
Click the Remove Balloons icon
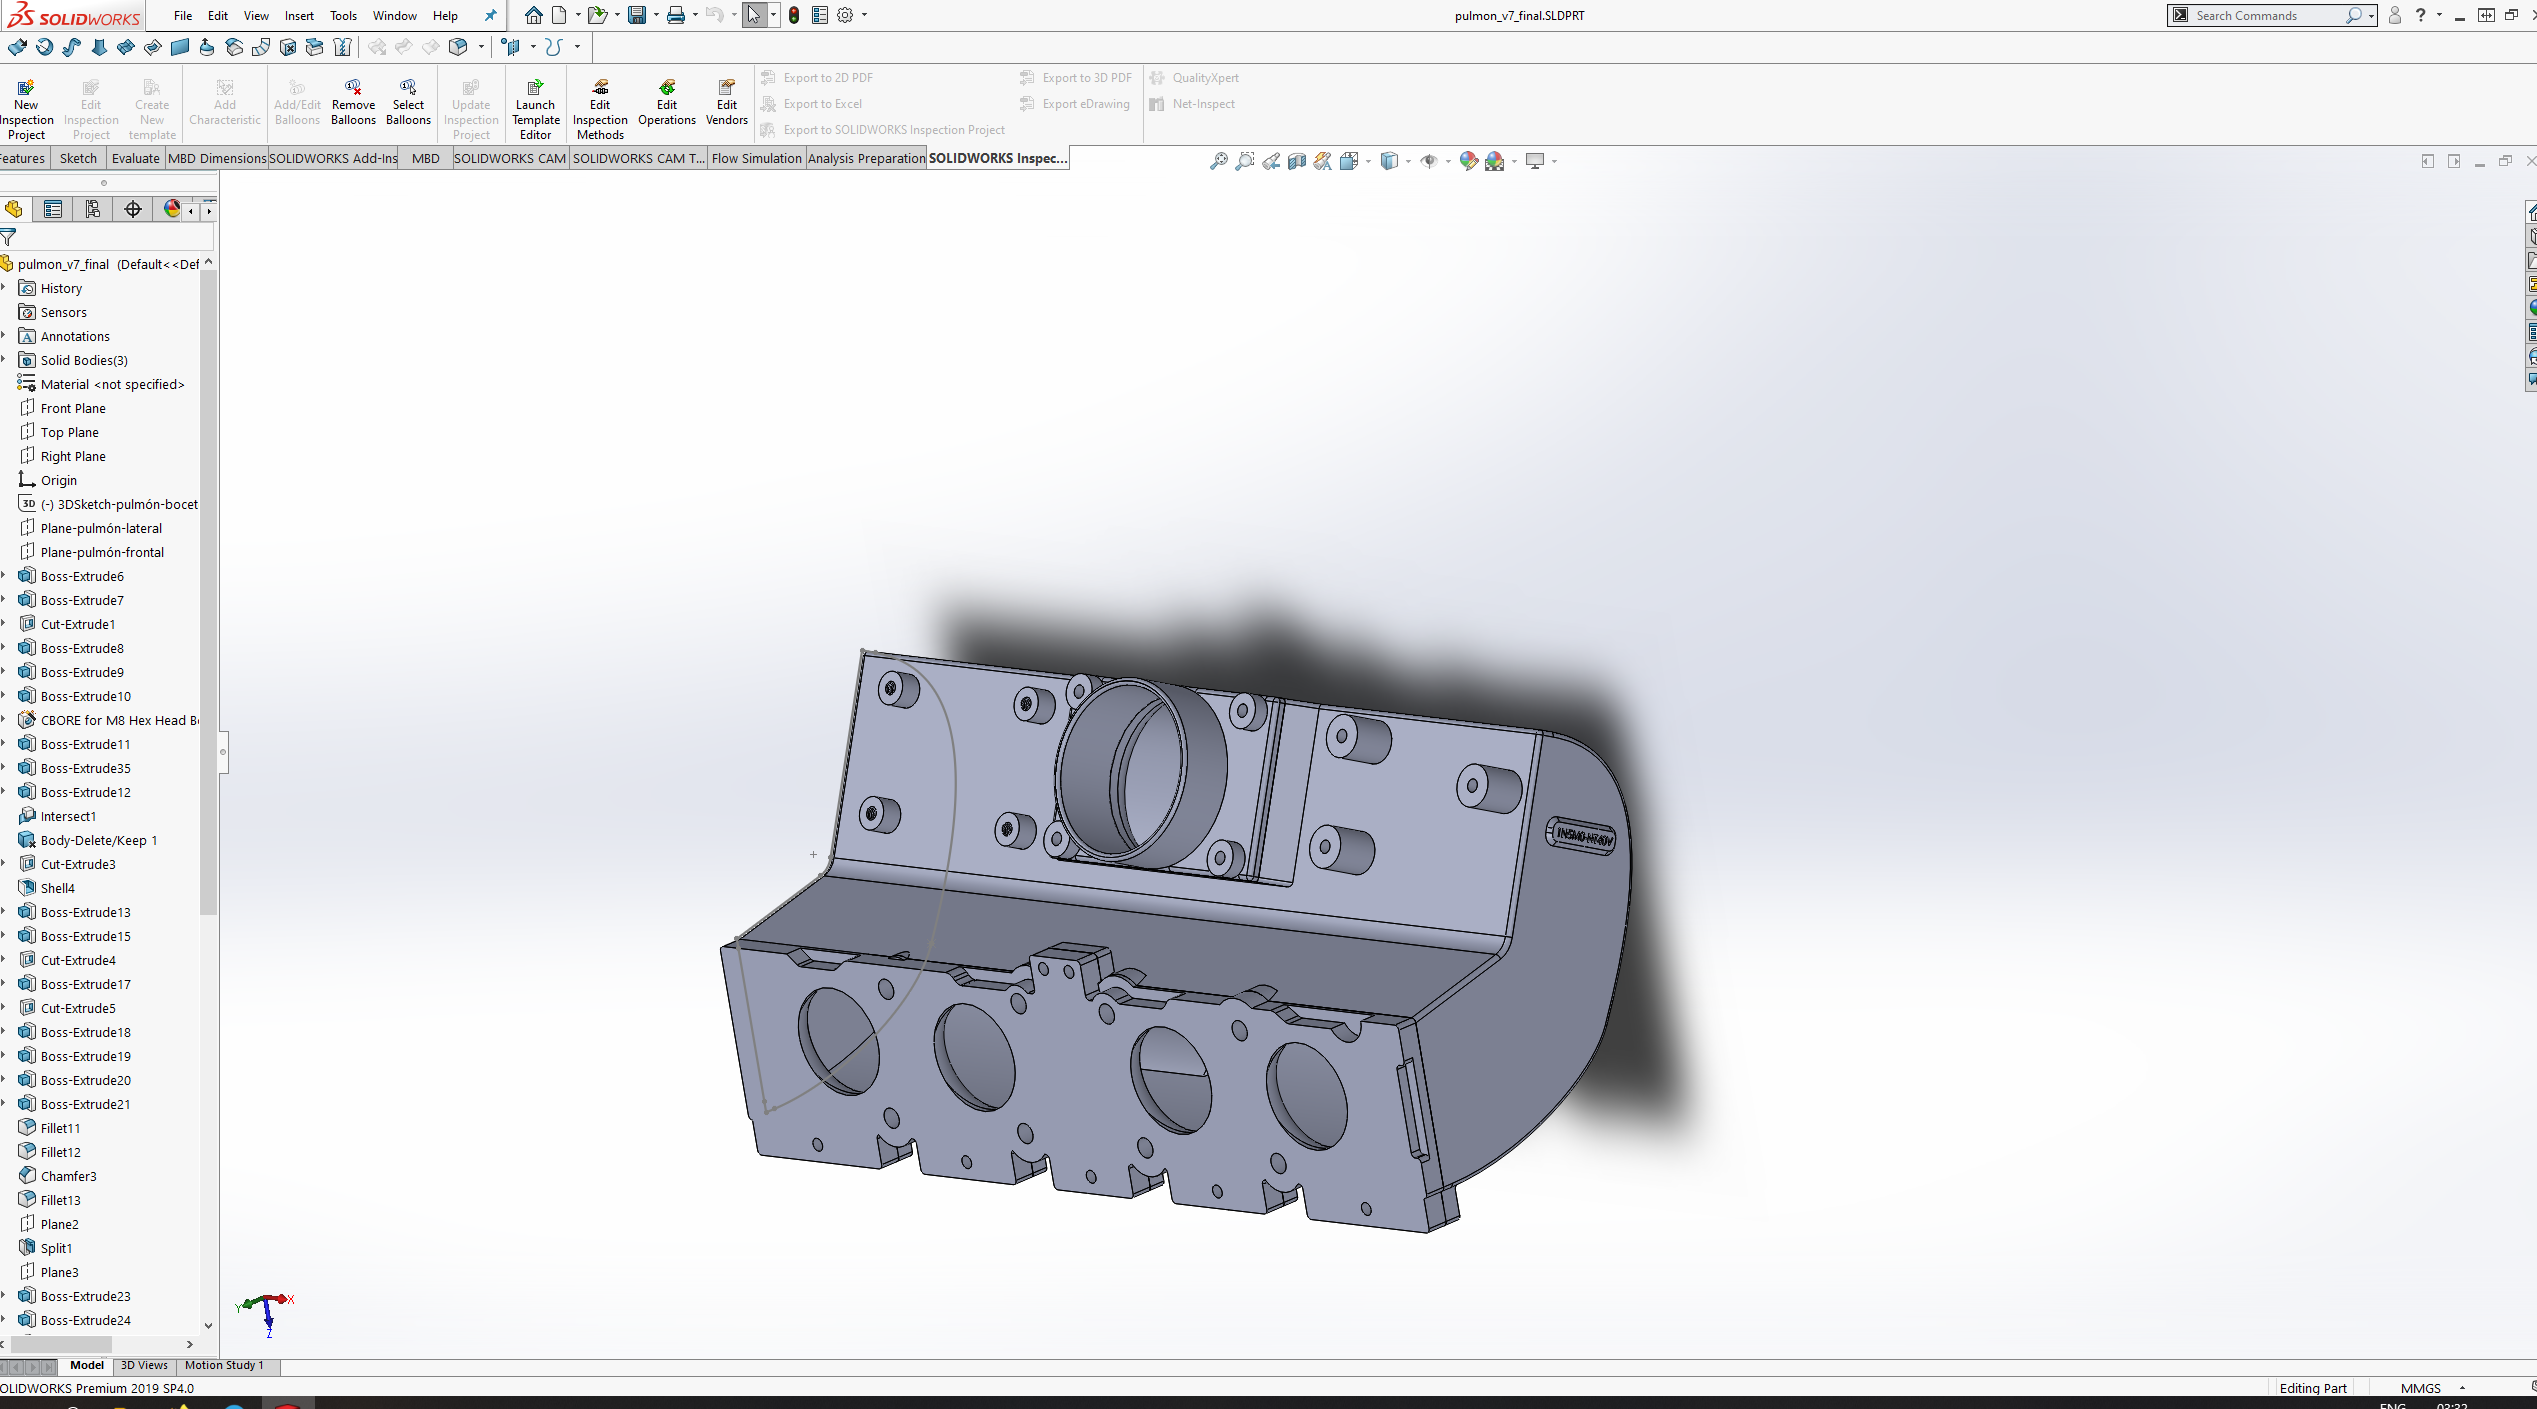pos(353,103)
